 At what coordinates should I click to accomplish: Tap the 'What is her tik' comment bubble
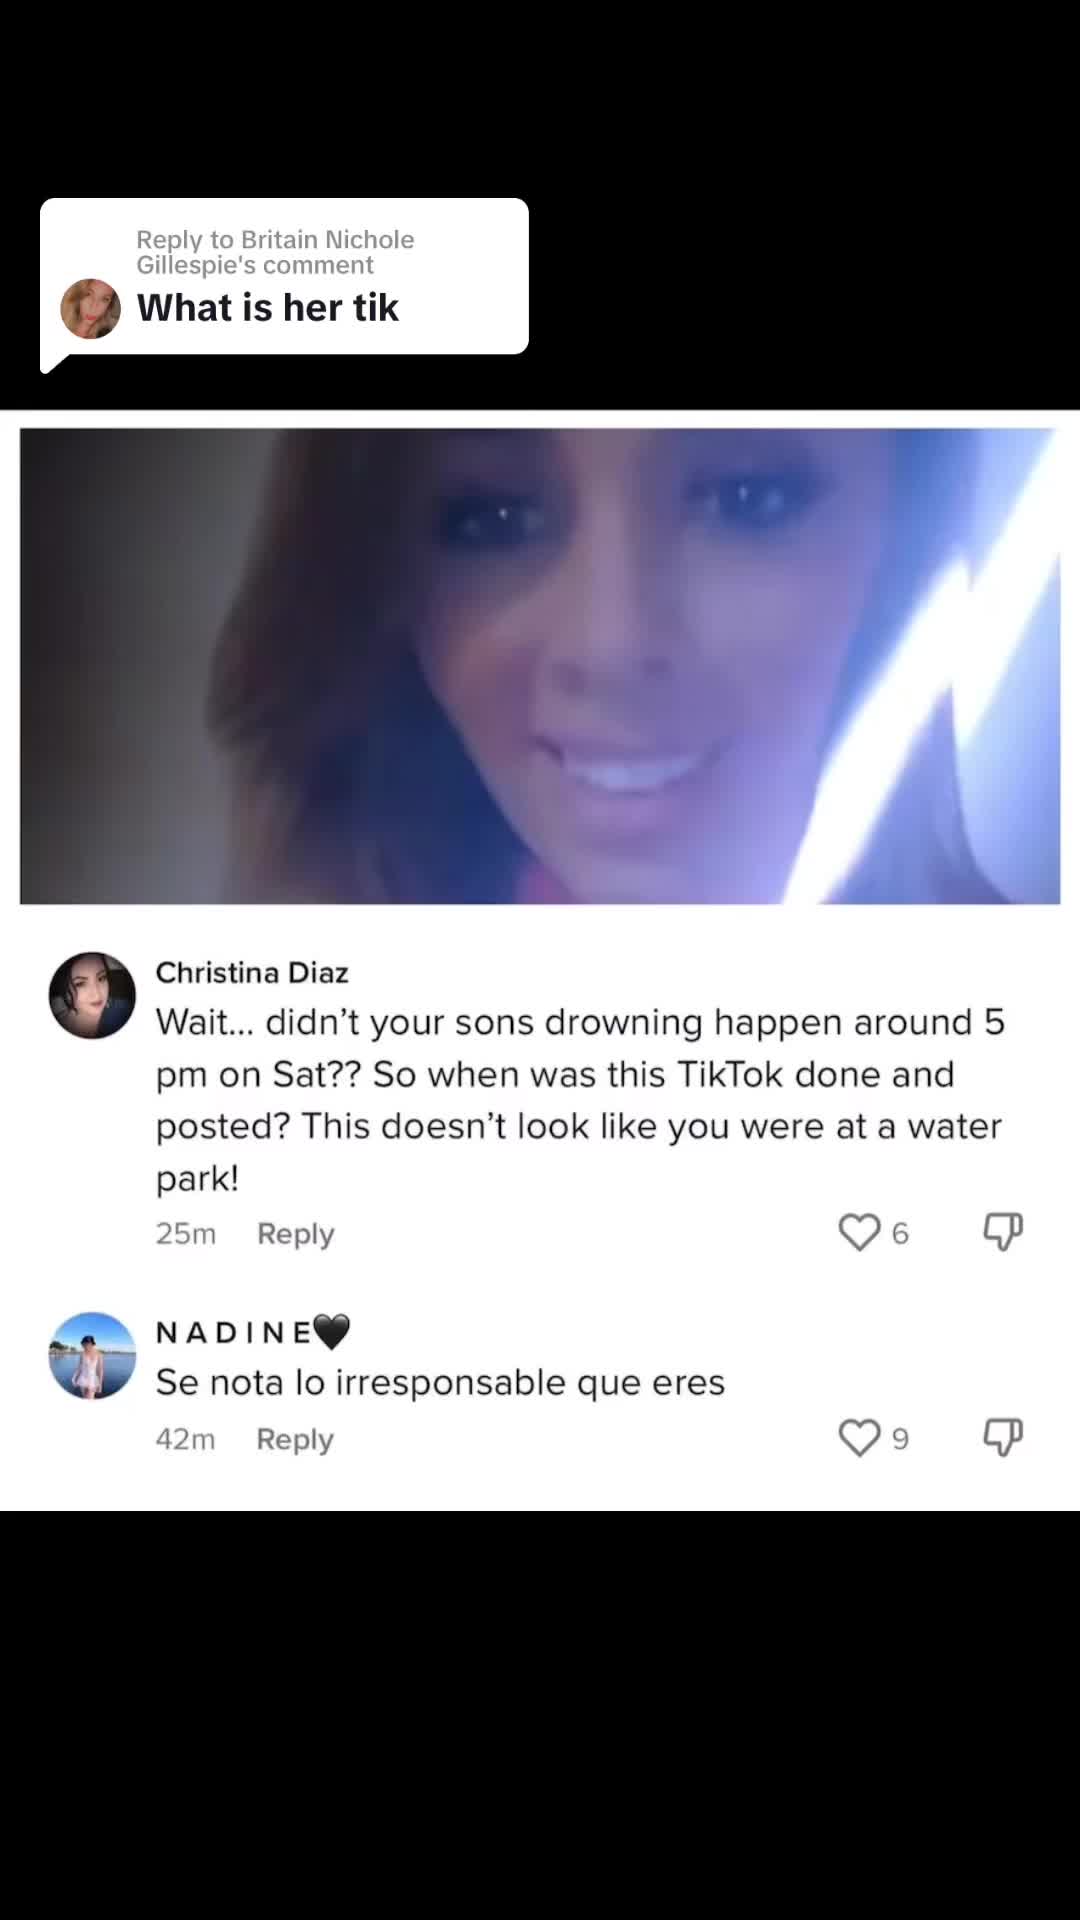click(284, 278)
